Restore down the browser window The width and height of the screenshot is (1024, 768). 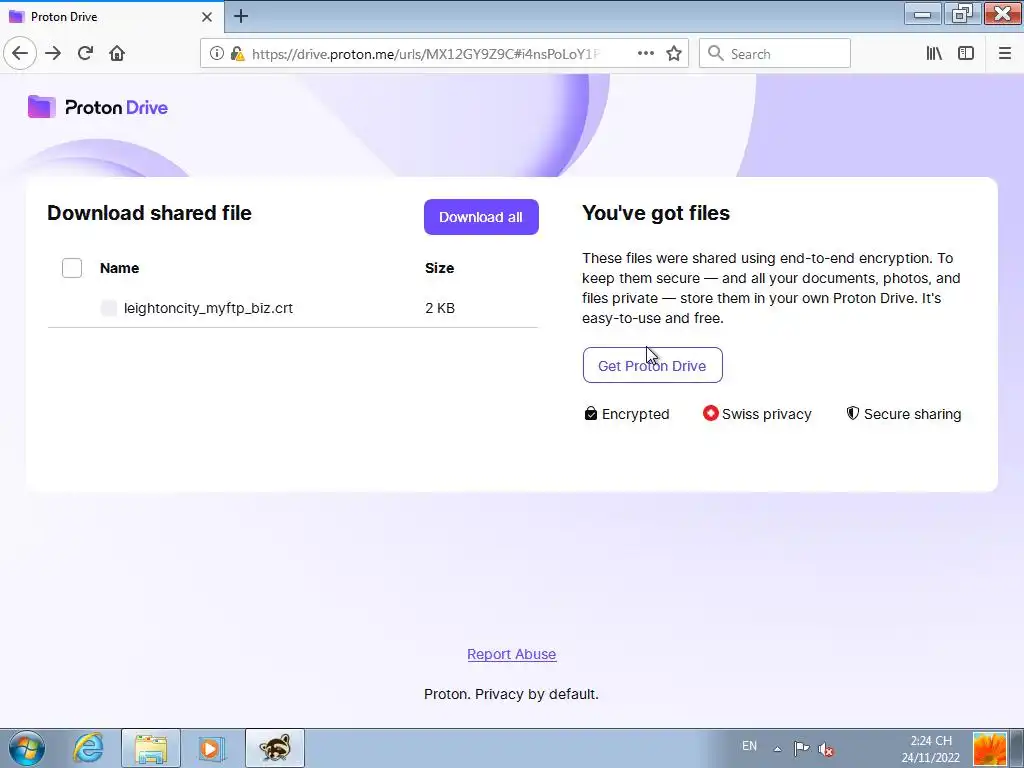[962, 14]
